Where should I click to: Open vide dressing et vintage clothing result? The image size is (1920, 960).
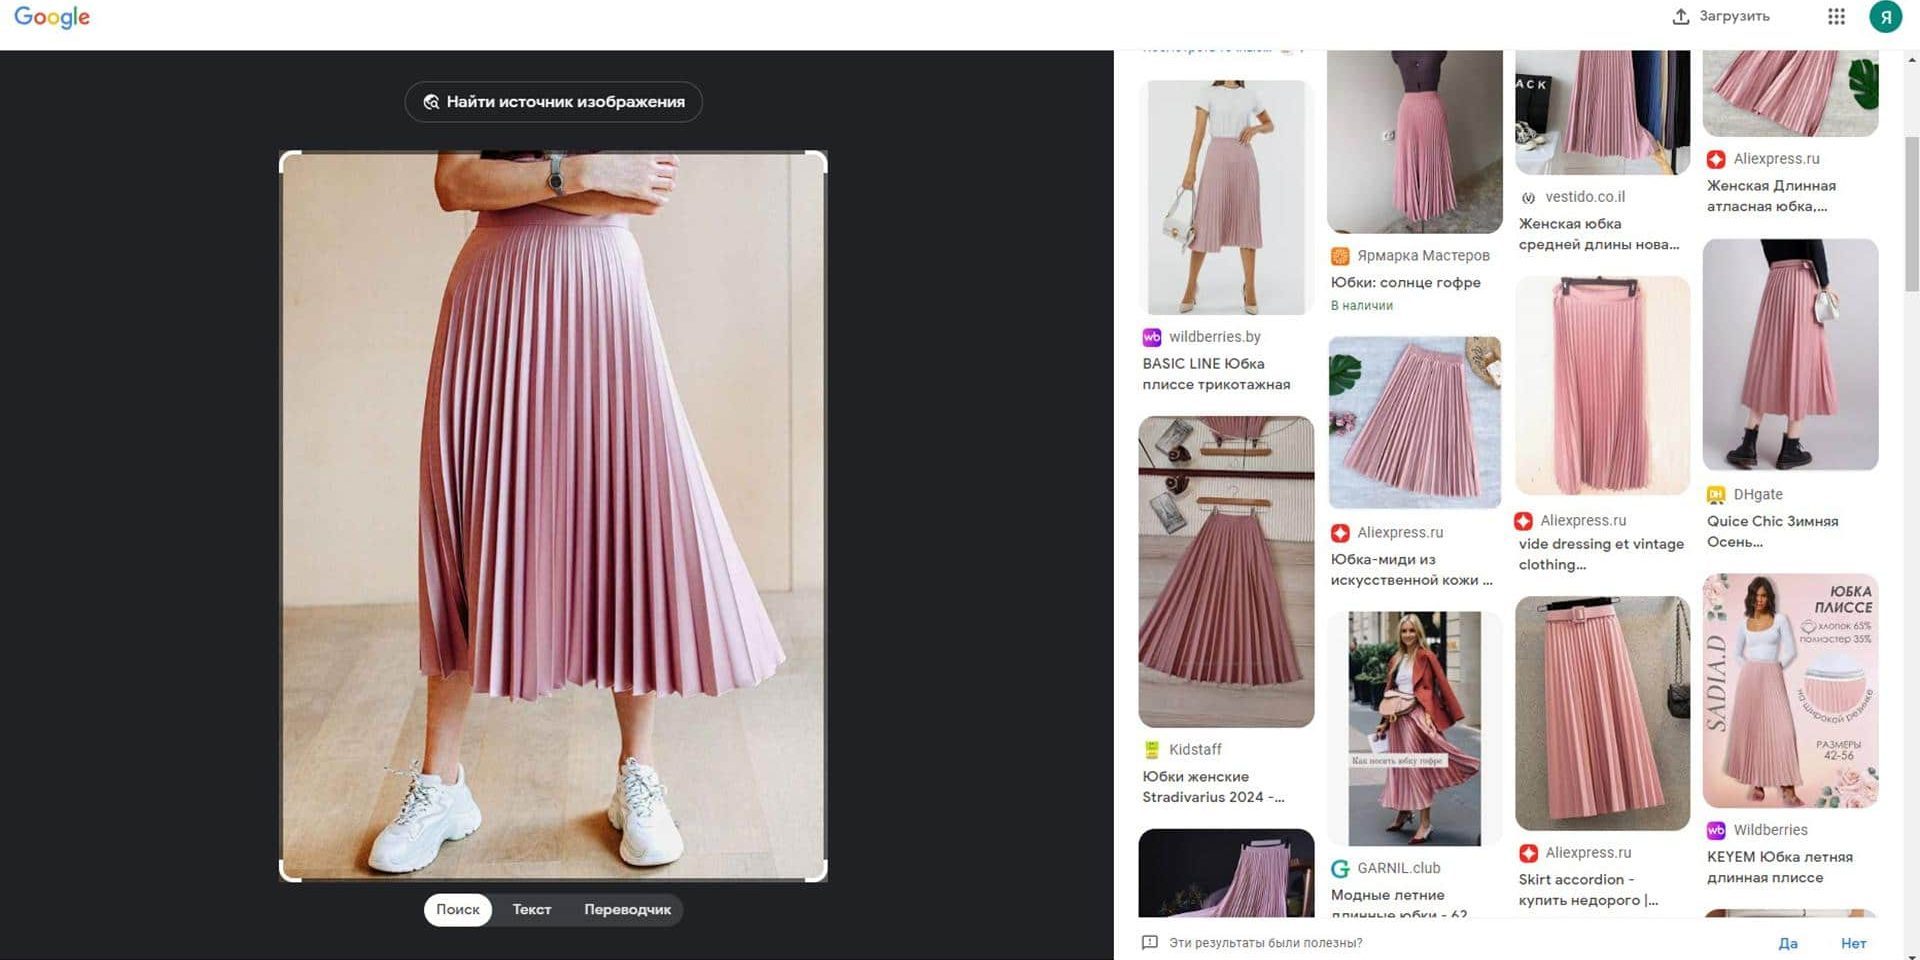click(x=1600, y=554)
